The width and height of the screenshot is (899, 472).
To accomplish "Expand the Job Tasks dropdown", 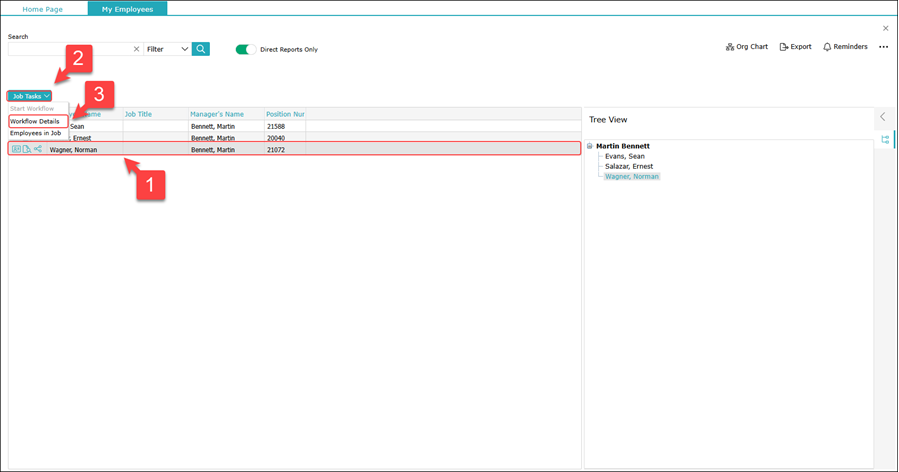I will coord(30,96).
